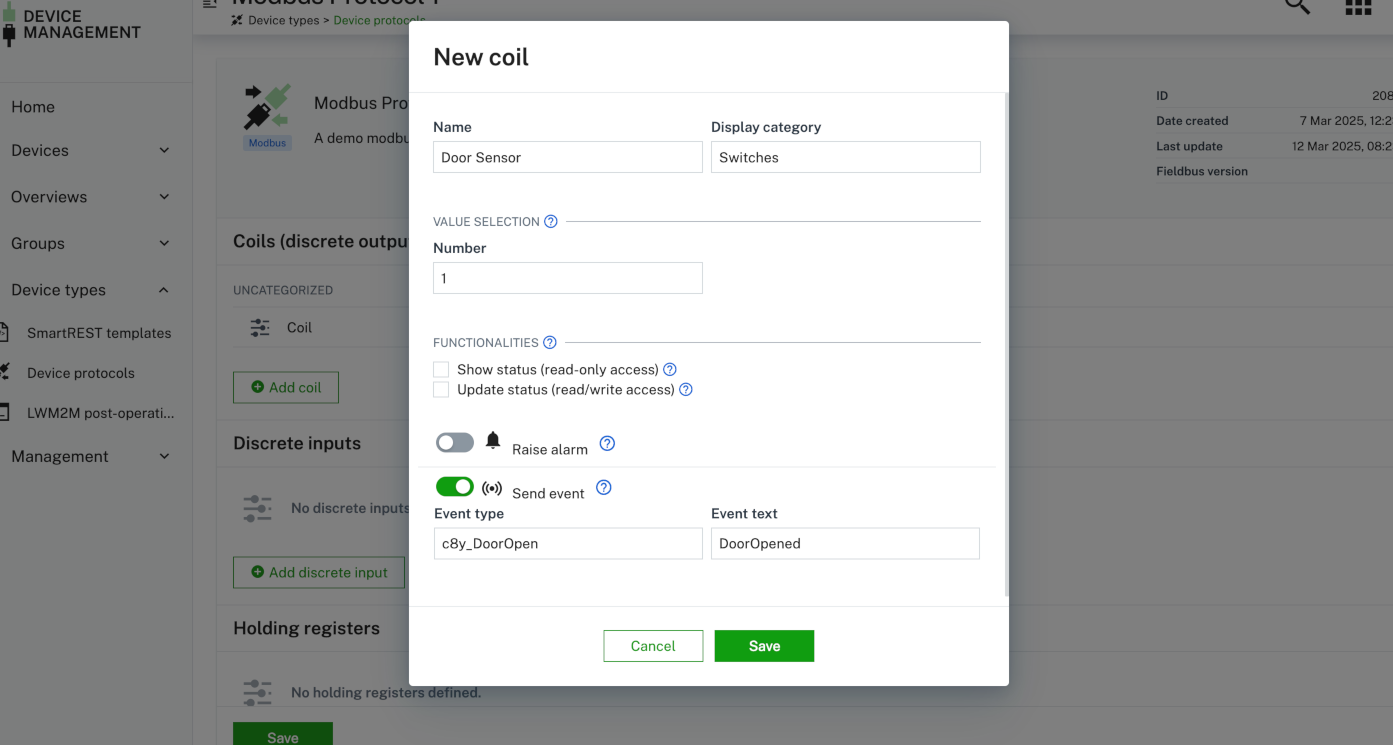Go to Home in the navigation
This screenshot has height=745, width=1393.
coord(33,107)
